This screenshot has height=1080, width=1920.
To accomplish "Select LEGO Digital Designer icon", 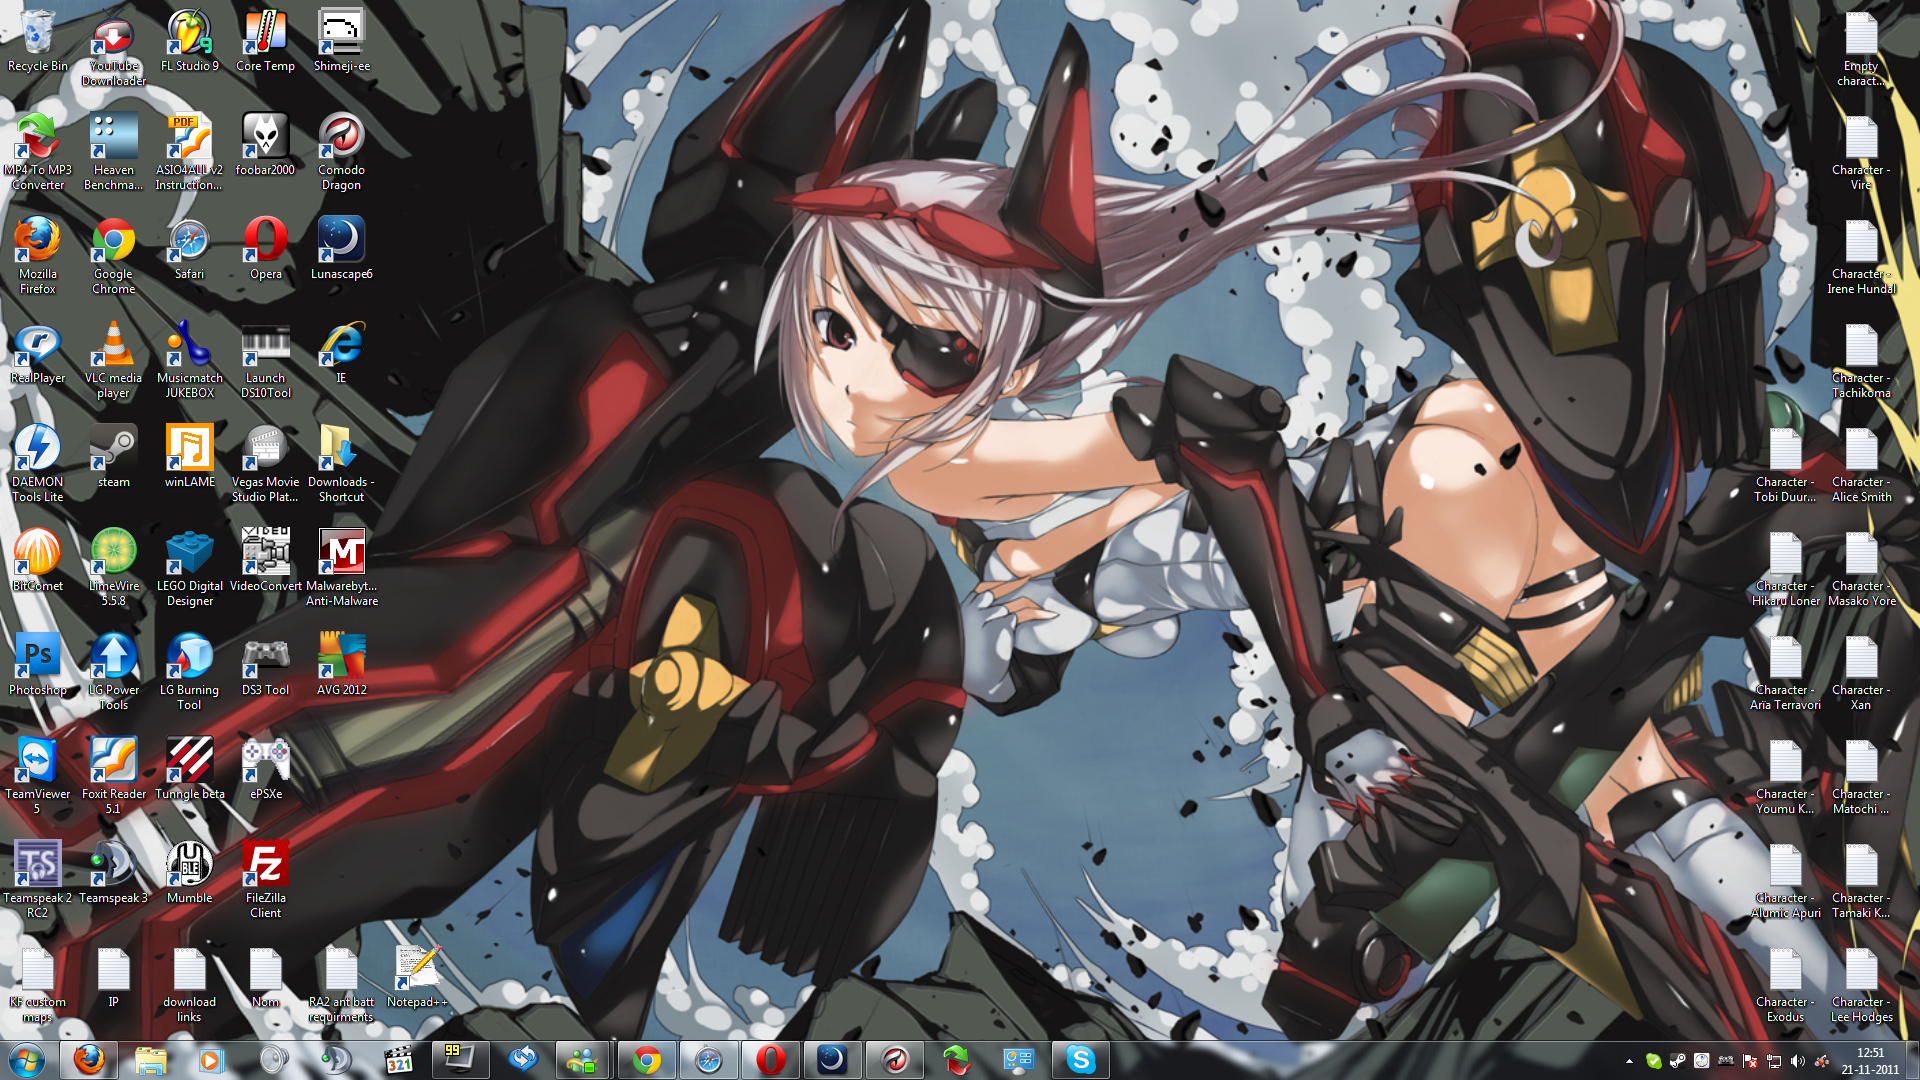I will 190,568.
